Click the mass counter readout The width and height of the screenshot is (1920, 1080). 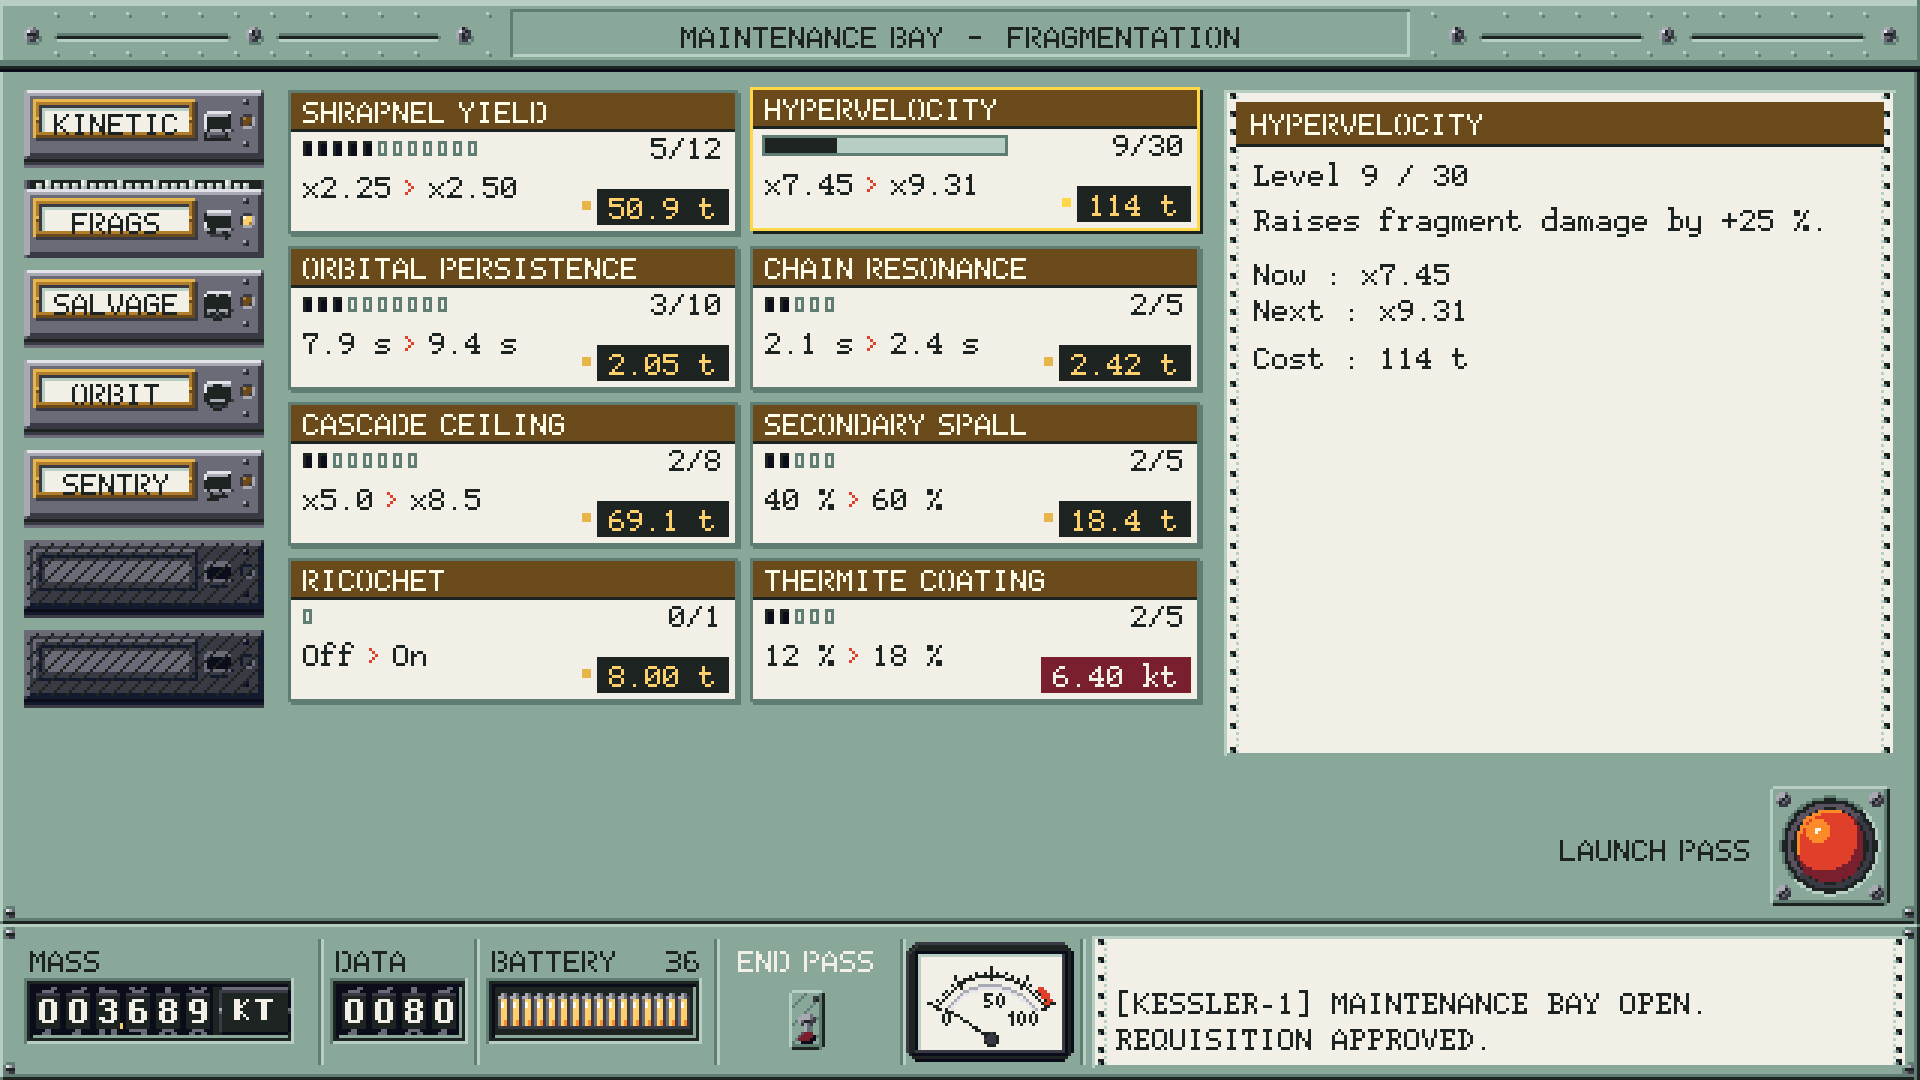click(159, 1011)
